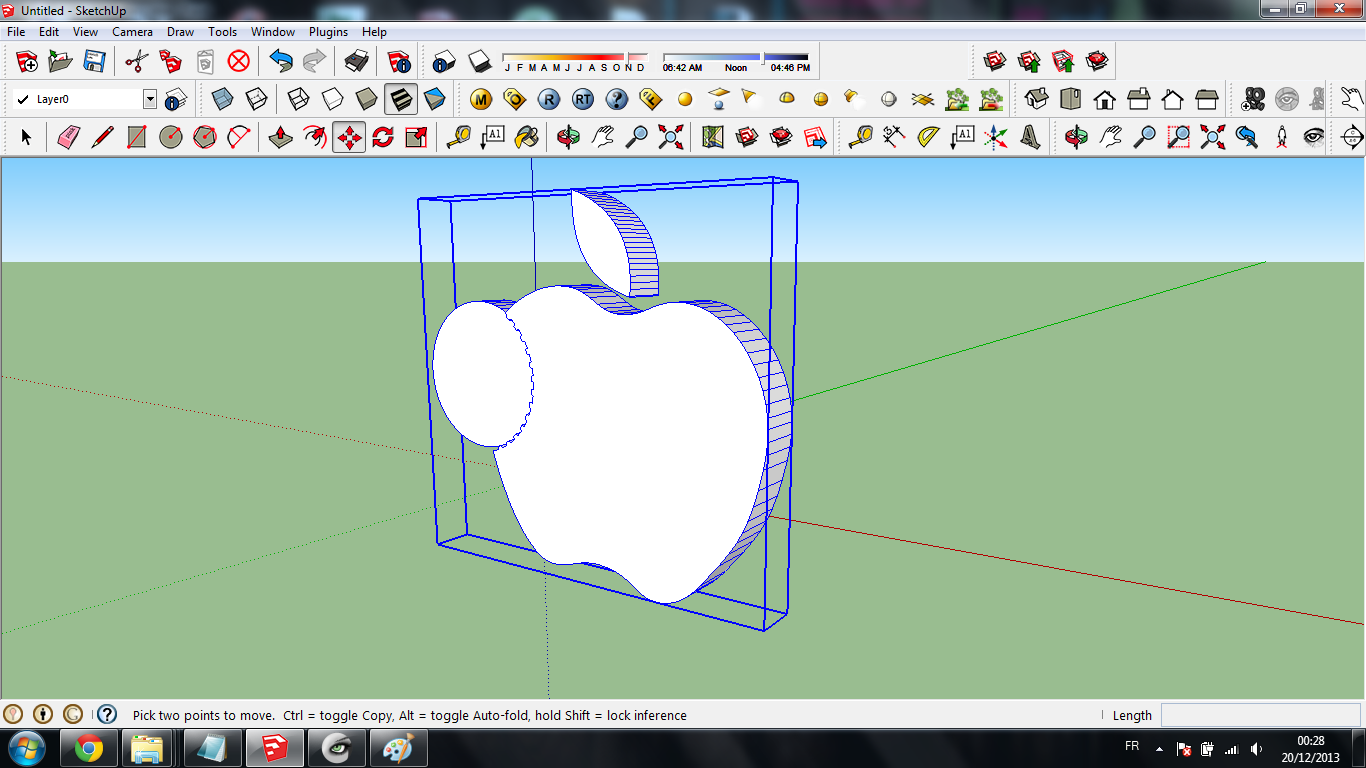
Task: Select the Eraser tool
Action: click(68, 137)
